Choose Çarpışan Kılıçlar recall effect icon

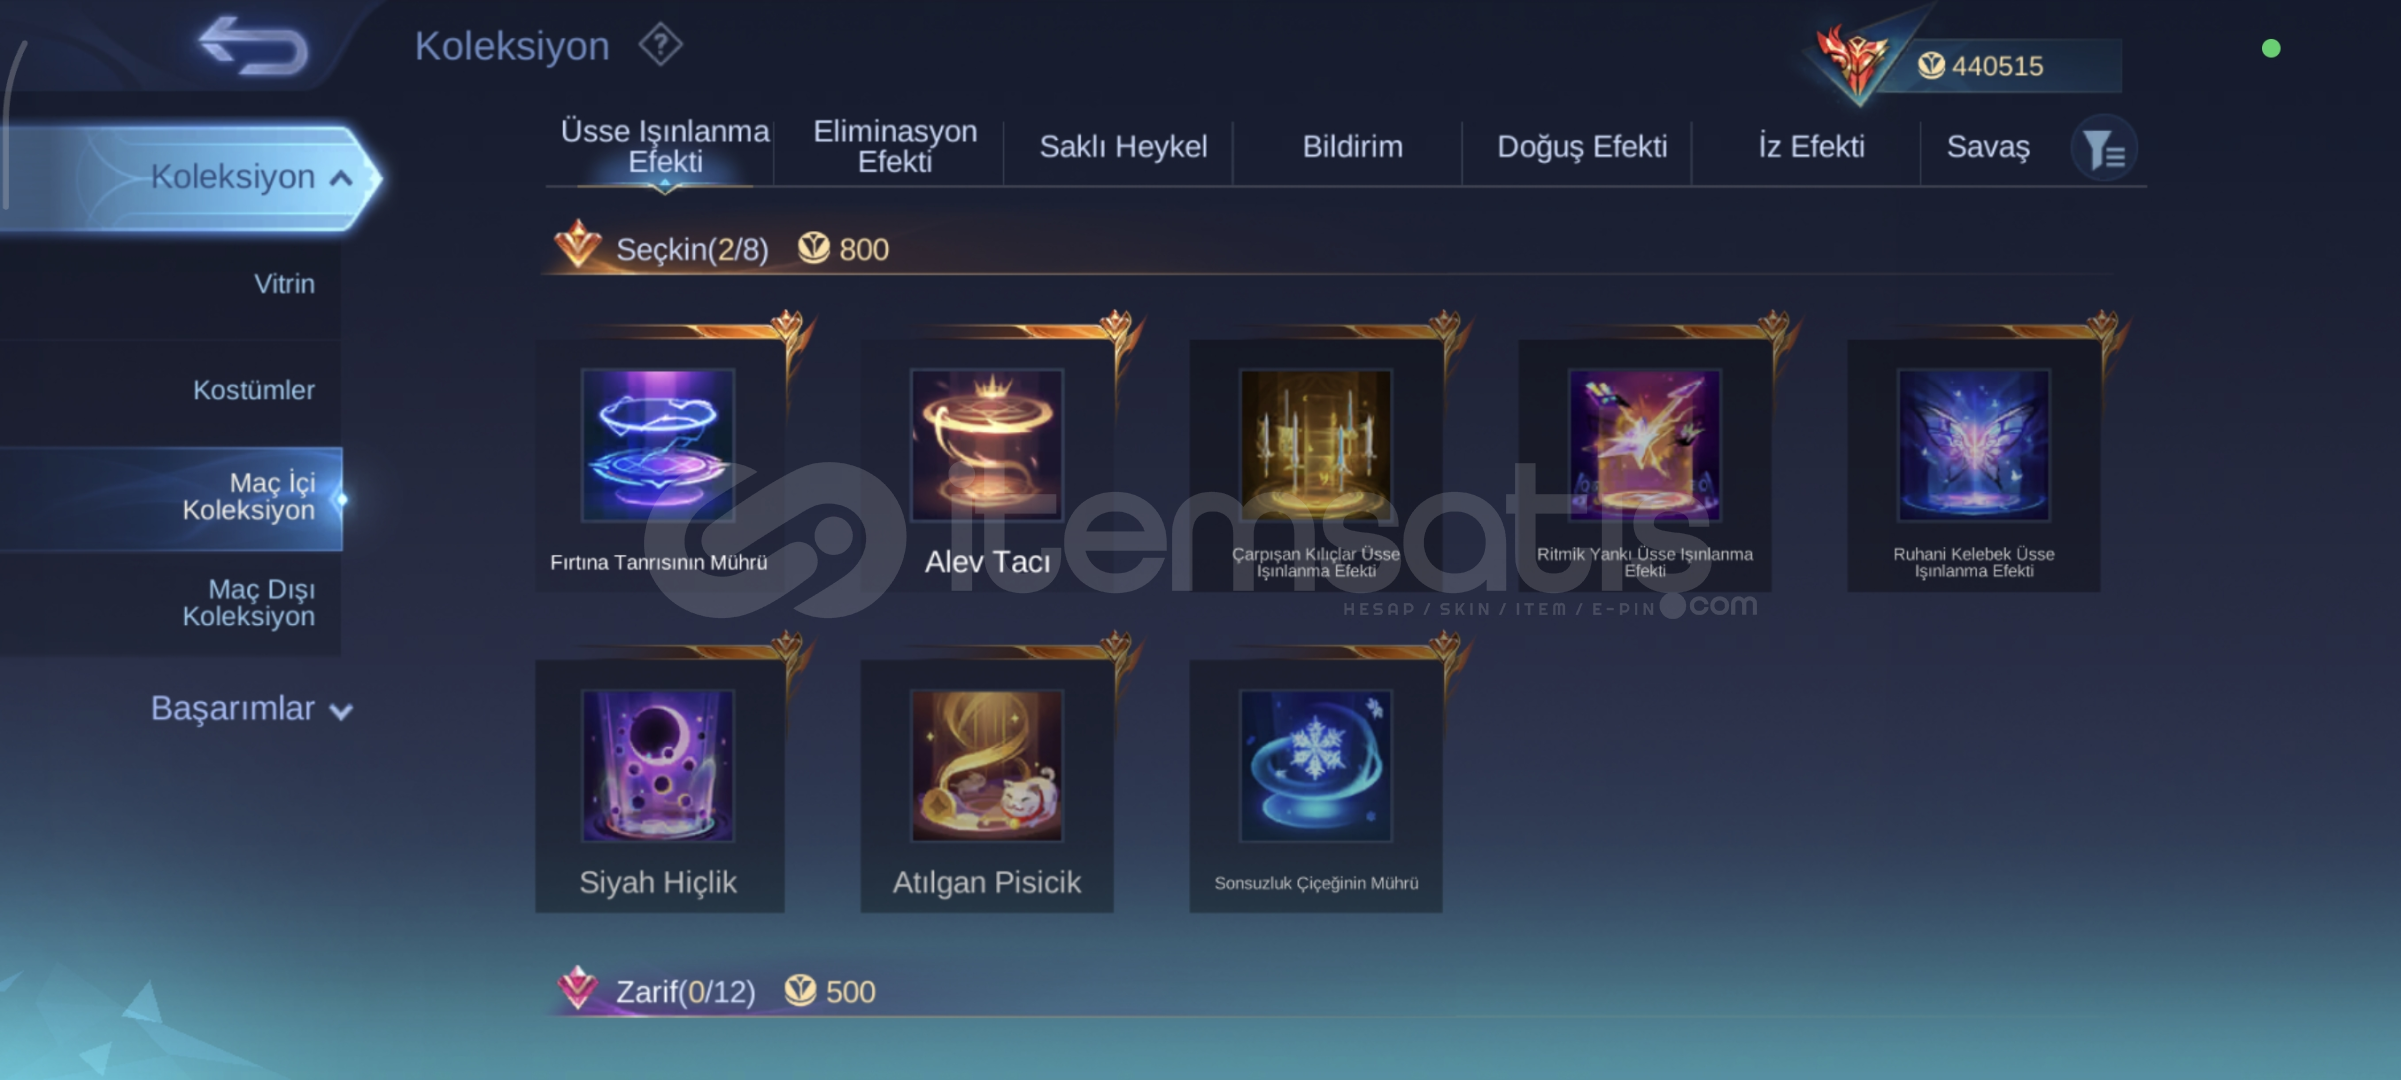(1316, 445)
